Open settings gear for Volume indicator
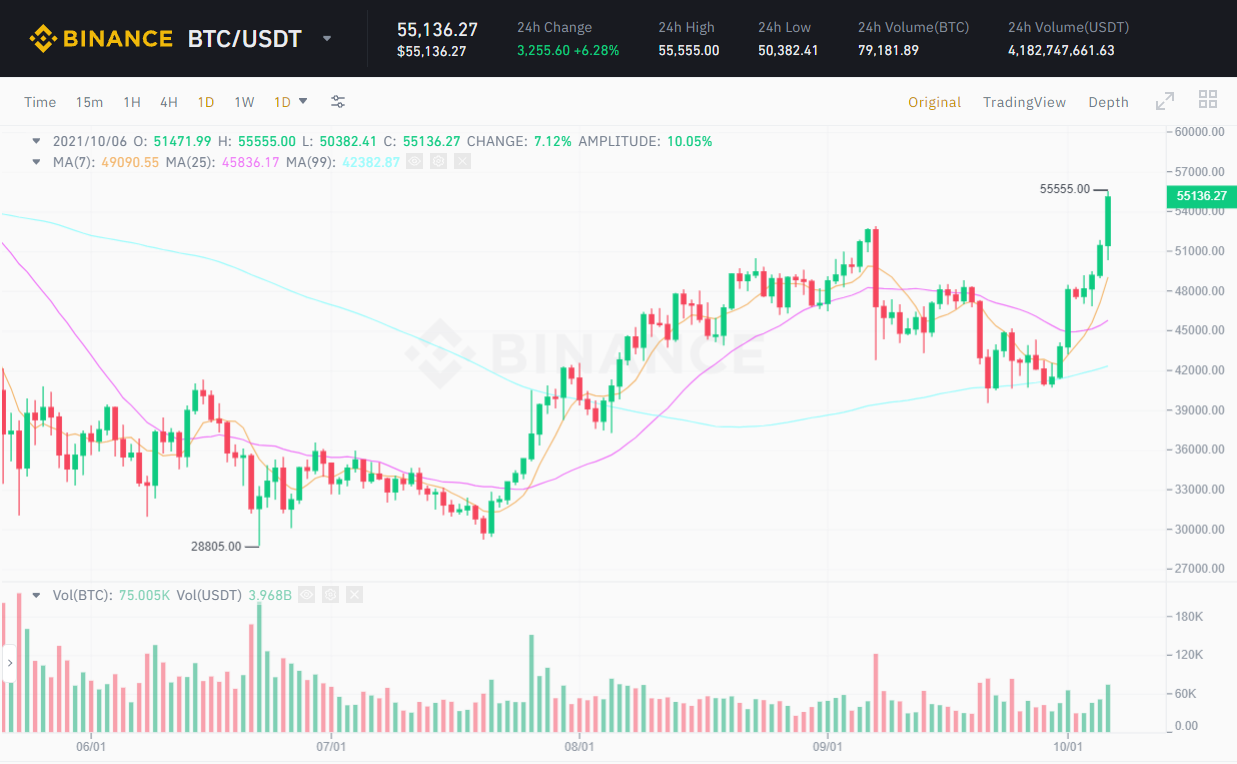The height and width of the screenshot is (764, 1237). click(x=330, y=595)
